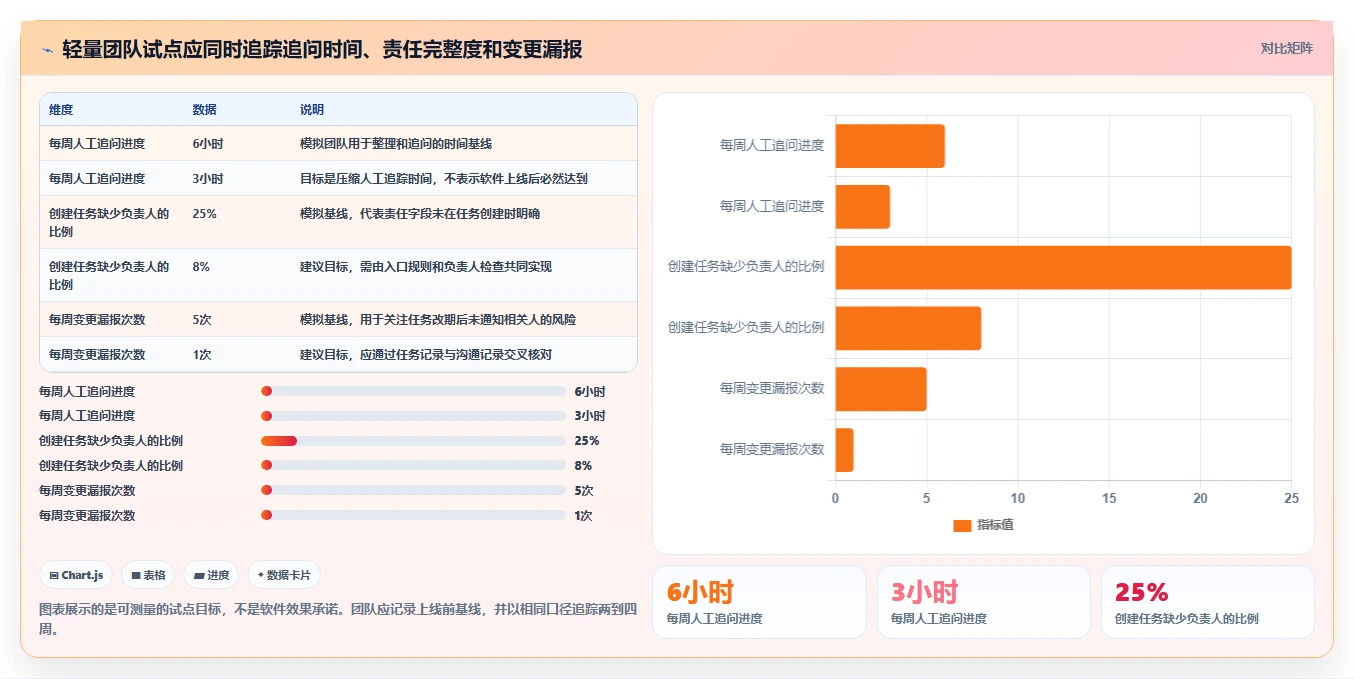This screenshot has height=679, width=1354.
Task: Select the 进度 chip
Action: click(211, 575)
